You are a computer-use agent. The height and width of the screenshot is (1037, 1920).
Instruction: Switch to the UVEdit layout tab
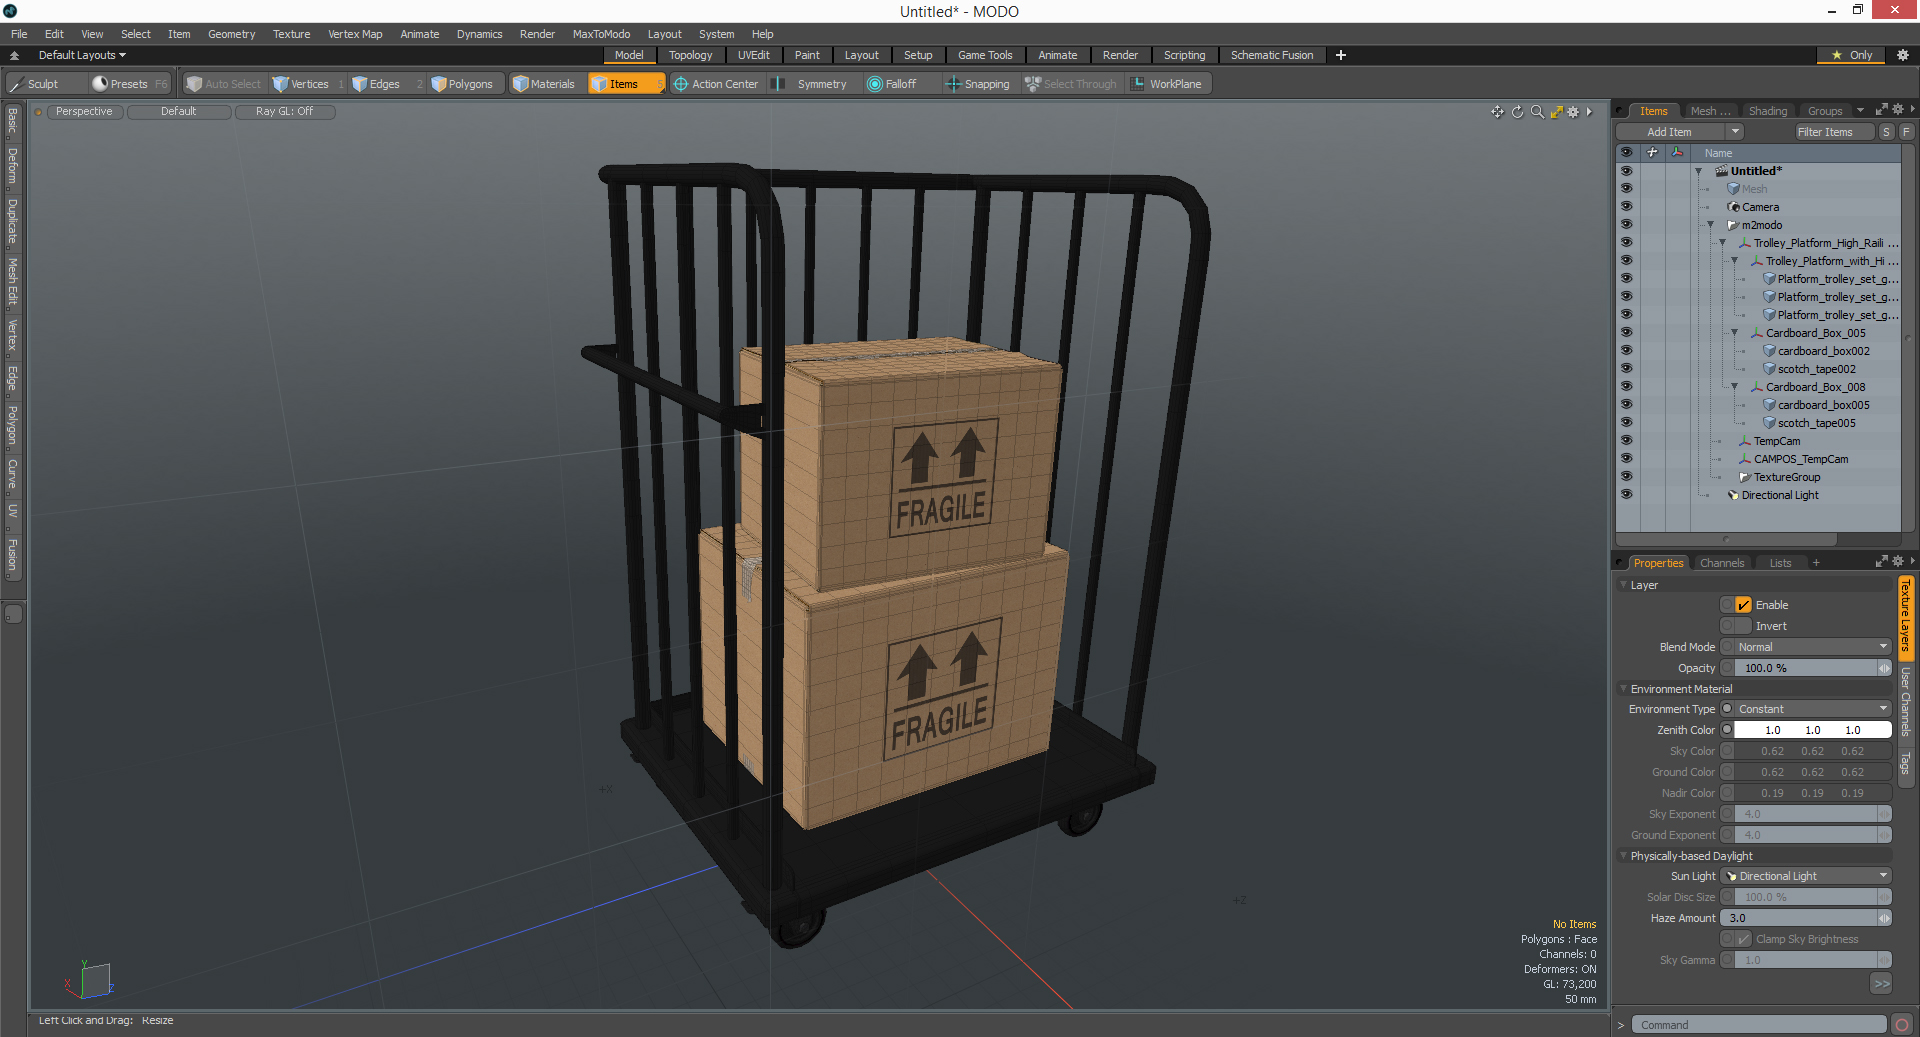pyautogui.click(x=753, y=55)
